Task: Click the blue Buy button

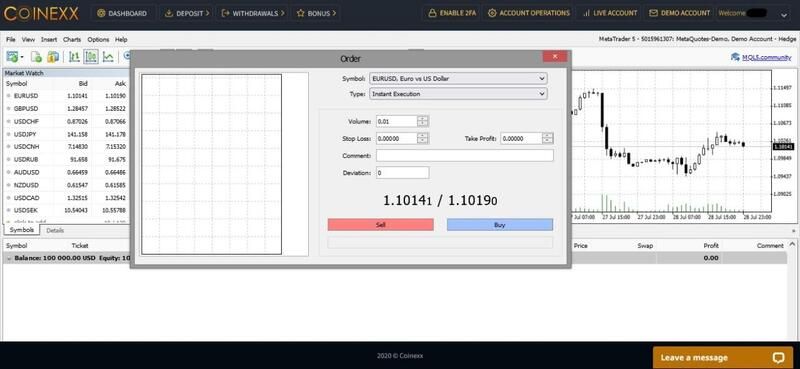Action: click(x=499, y=225)
